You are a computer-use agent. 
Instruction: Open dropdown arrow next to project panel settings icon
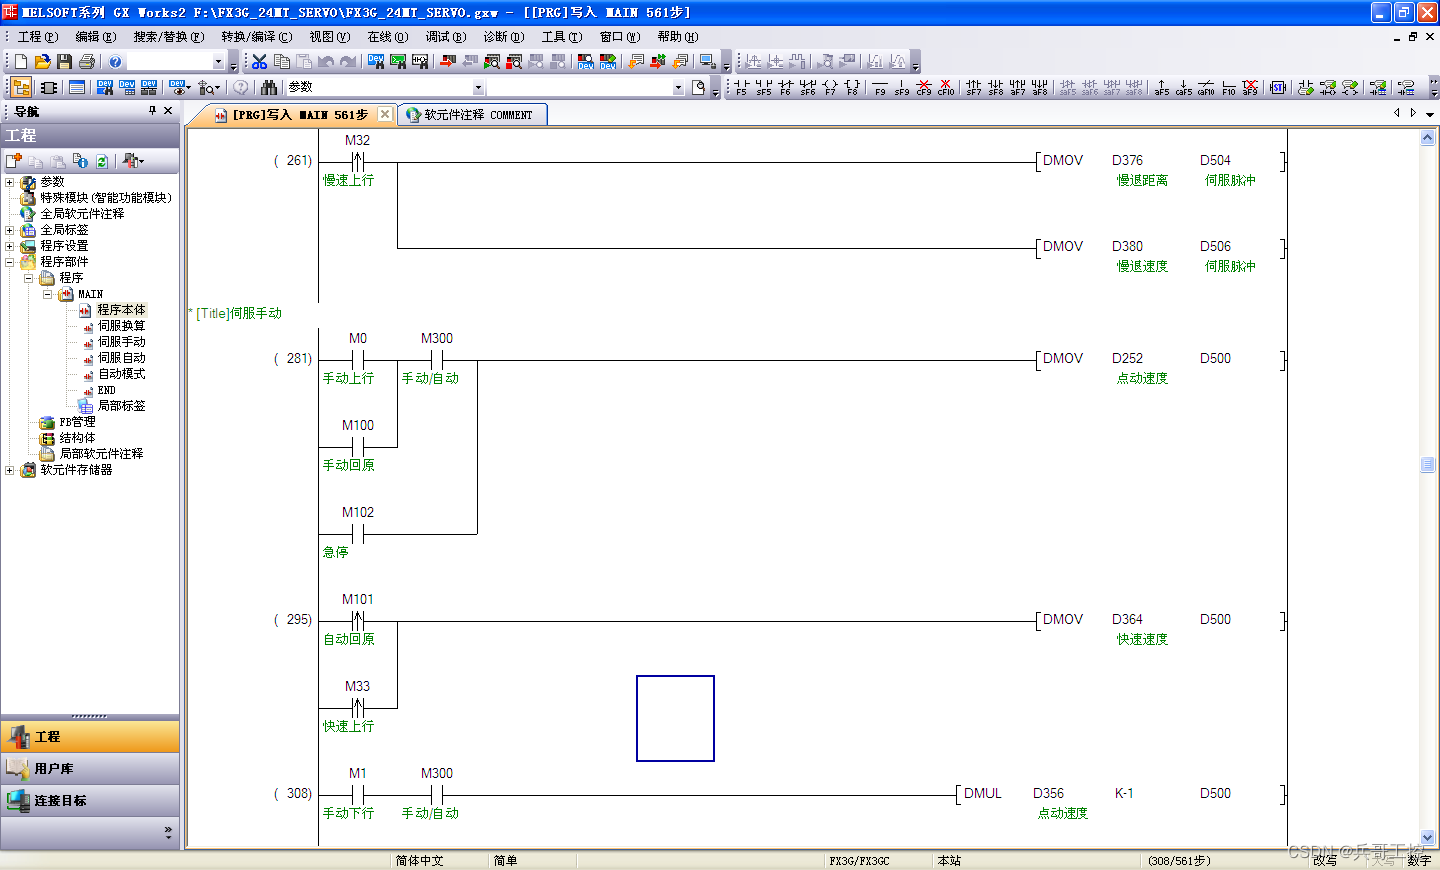pyautogui.click(x=141, y=161)
